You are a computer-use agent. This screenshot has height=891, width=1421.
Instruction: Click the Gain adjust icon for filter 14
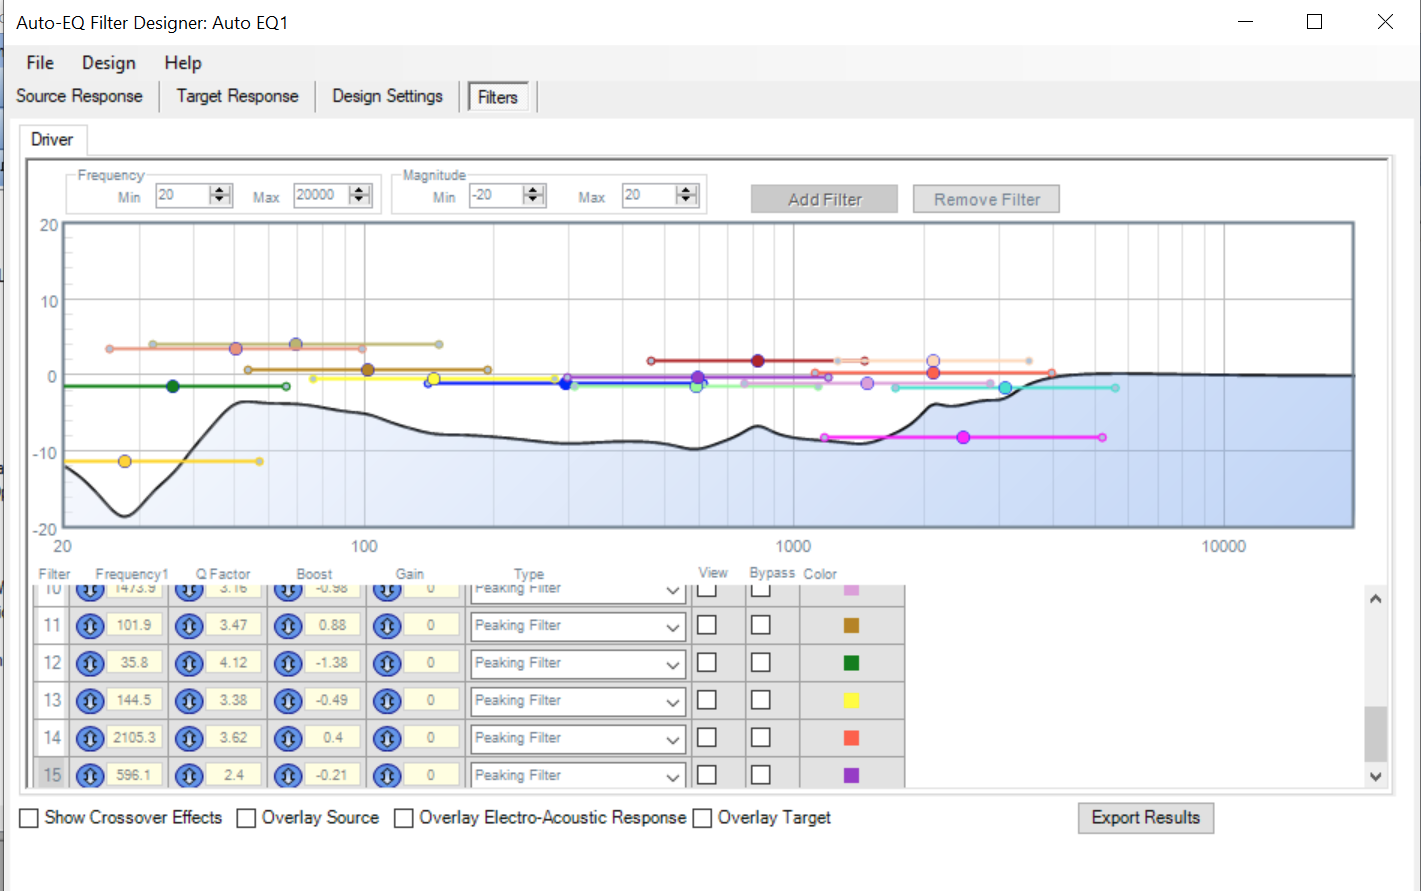[387, 738]
